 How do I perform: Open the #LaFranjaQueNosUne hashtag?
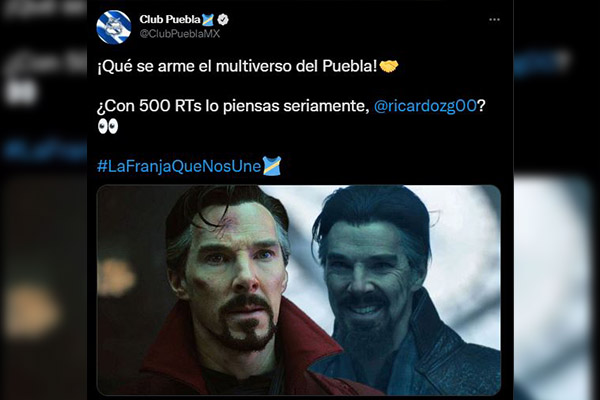[x=179, y=167]
